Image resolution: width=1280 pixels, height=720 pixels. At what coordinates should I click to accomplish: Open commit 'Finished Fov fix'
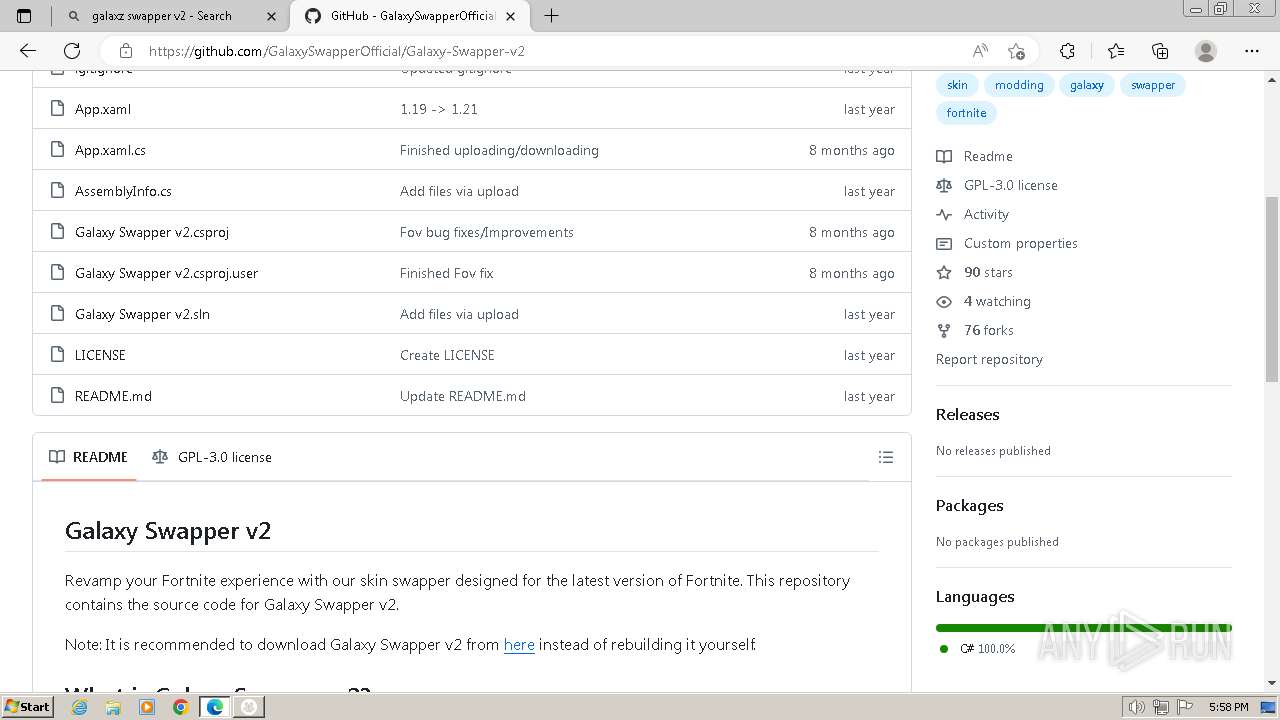pyautogui.click(x=446, y=273)
